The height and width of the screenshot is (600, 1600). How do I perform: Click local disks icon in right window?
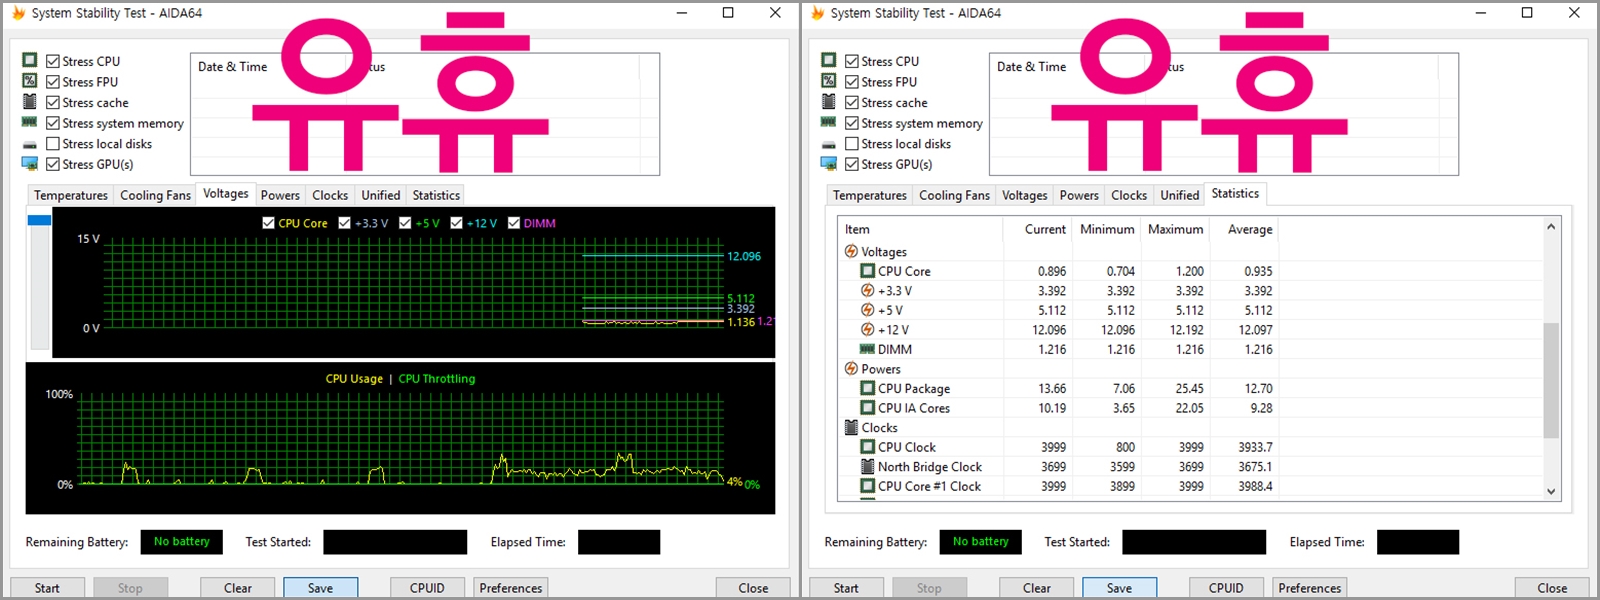pyautogui.click(x=829, y=144)
